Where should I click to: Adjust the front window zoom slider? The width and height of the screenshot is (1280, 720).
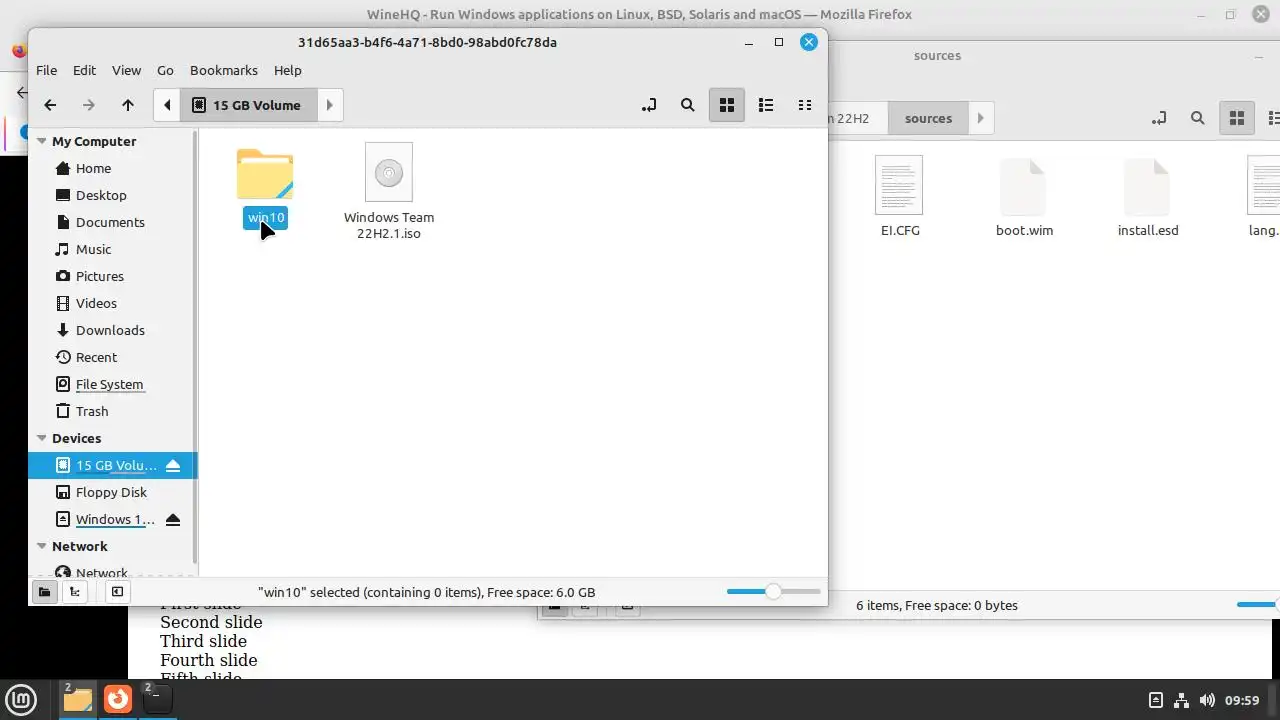(x=773, y=592)
